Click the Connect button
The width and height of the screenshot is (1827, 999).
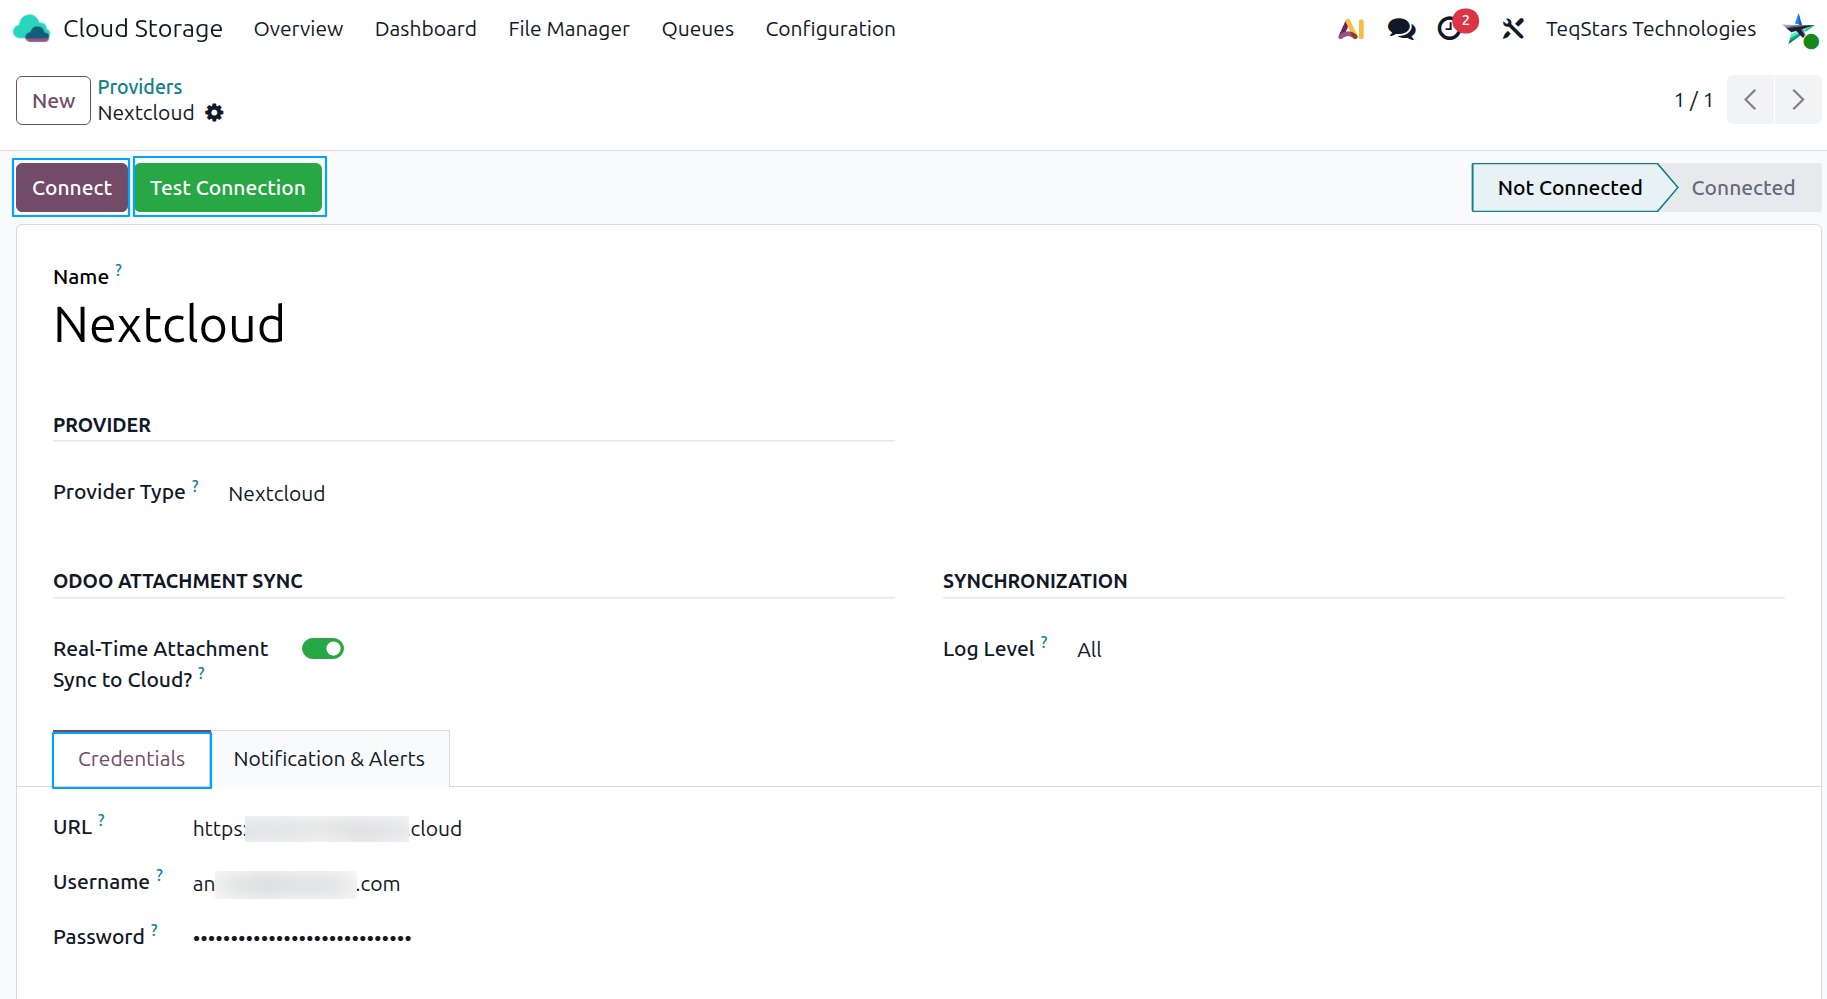tap(72, 188)
